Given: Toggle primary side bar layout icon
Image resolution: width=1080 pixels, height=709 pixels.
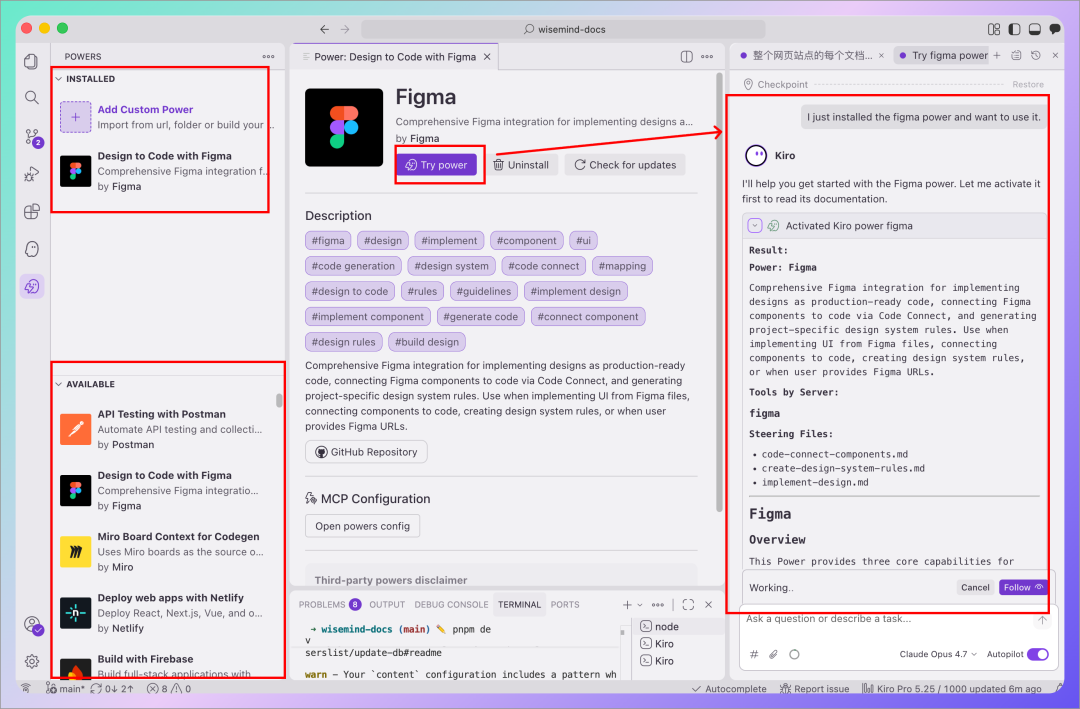Looking at the screenshot, I should pos(1014,29).
